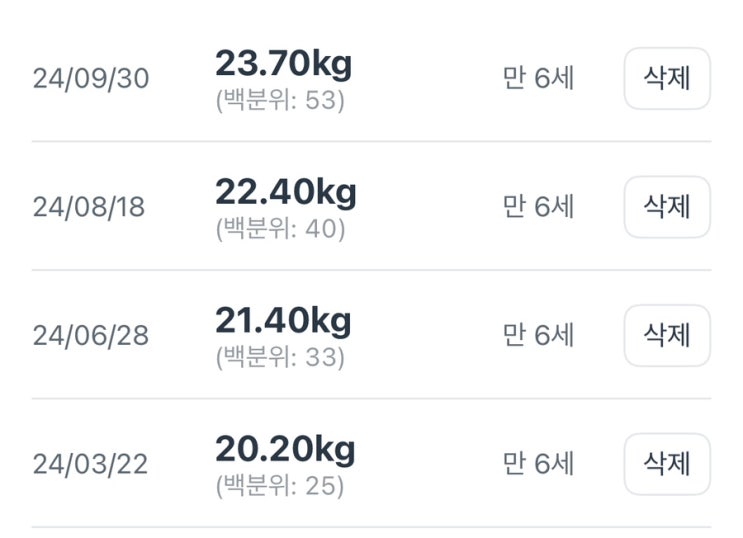Tap the 백분위: 40 percentile text
Screen dimensions: 743x538
tap(281, 229)
